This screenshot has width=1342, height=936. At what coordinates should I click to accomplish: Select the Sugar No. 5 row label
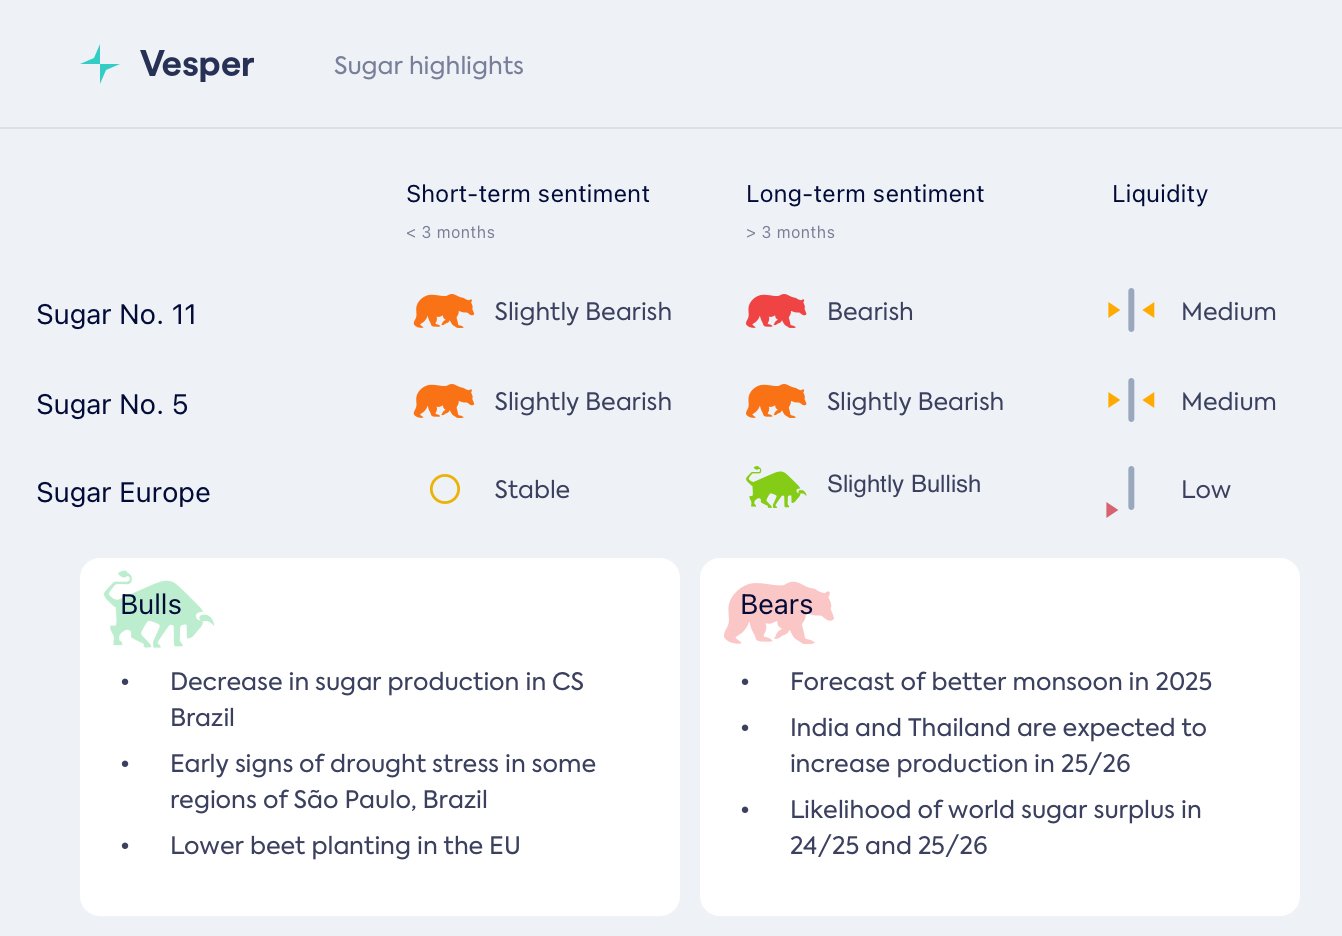[112, 404]
